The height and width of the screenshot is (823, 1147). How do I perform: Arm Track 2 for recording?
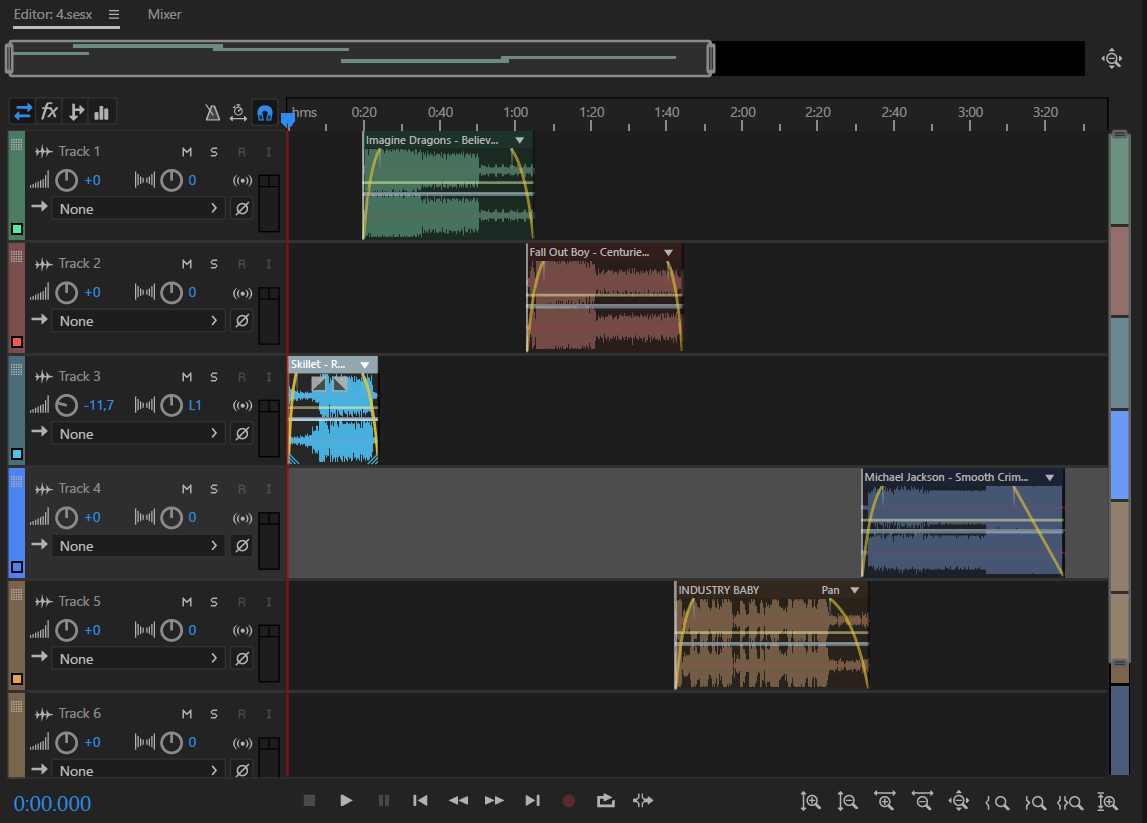[x=241, y=264]
